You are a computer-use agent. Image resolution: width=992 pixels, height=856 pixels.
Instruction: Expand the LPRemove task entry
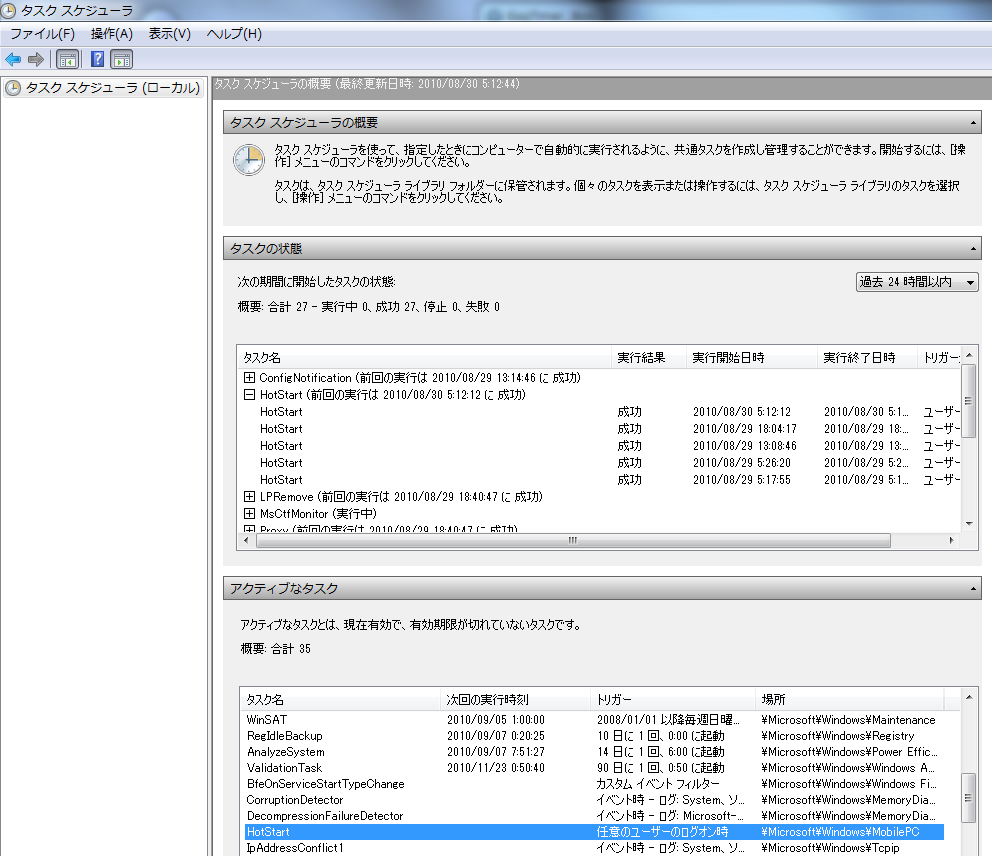coord(250,497)
